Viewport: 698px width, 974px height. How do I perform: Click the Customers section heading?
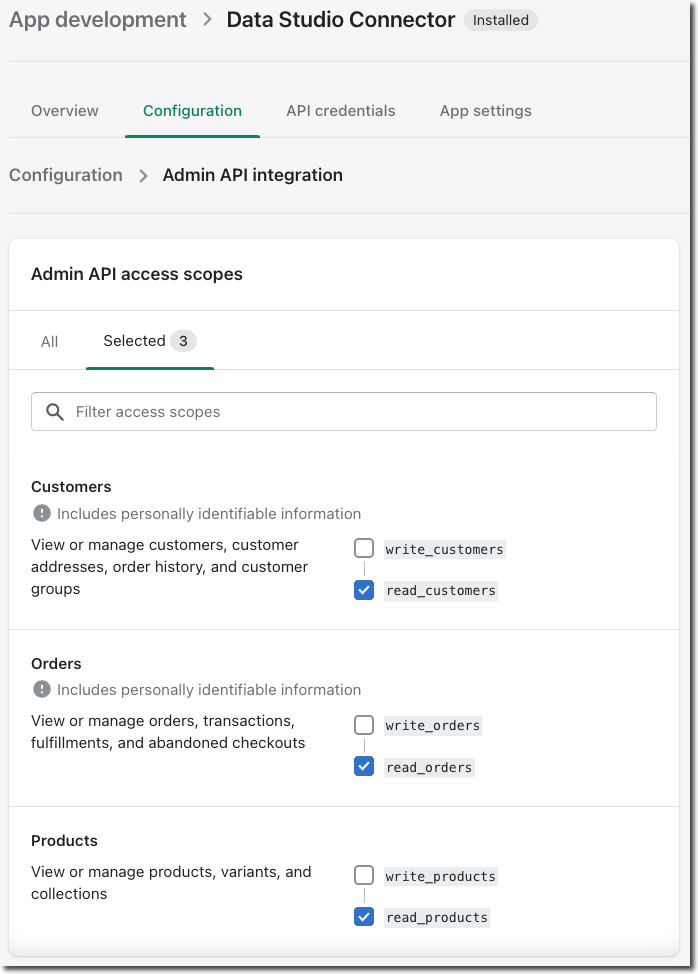point(71,486)
